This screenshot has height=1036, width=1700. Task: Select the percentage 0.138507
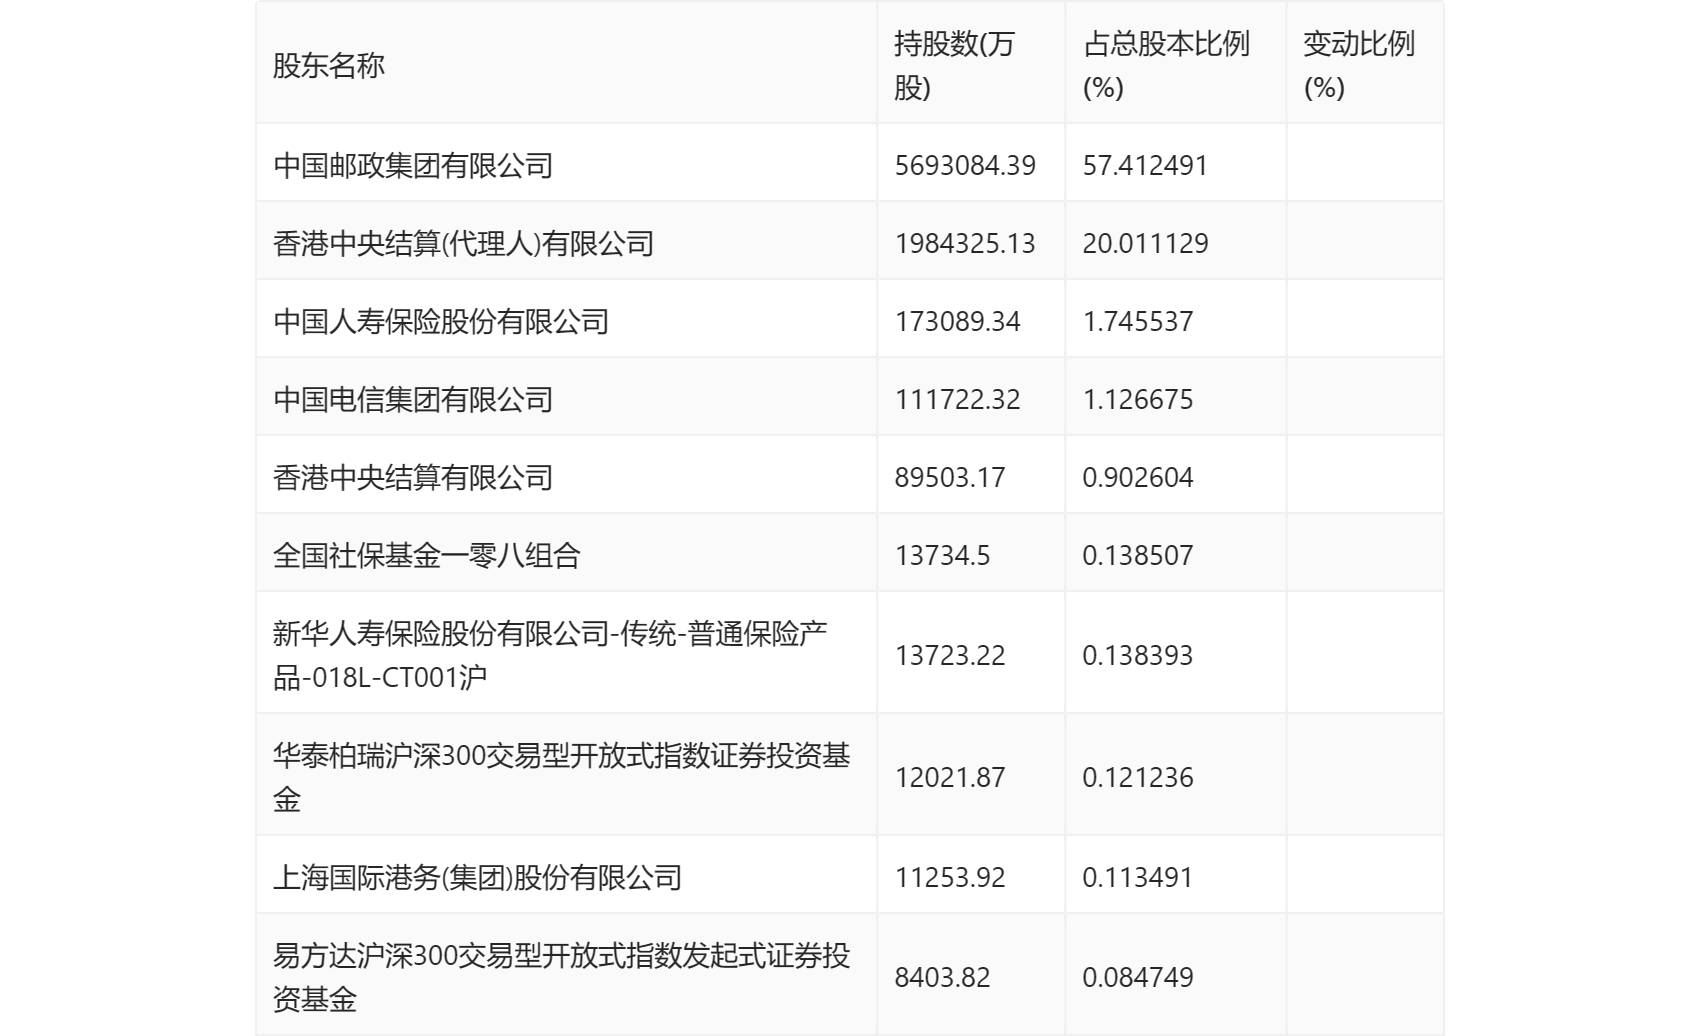pos(1138,555)
